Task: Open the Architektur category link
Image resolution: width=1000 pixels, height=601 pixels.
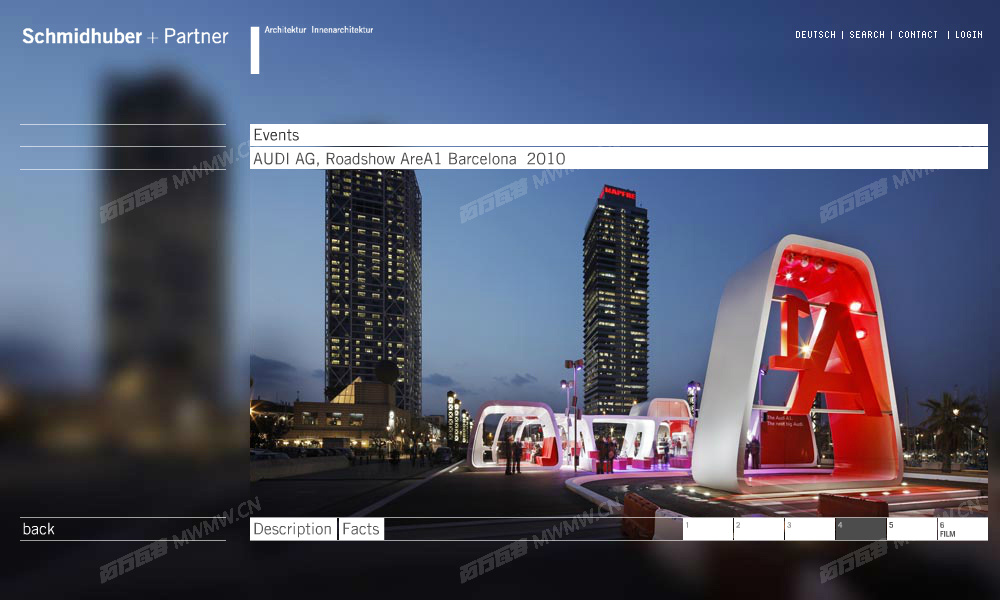Action: pyautogui.click(x=285, y=30)
